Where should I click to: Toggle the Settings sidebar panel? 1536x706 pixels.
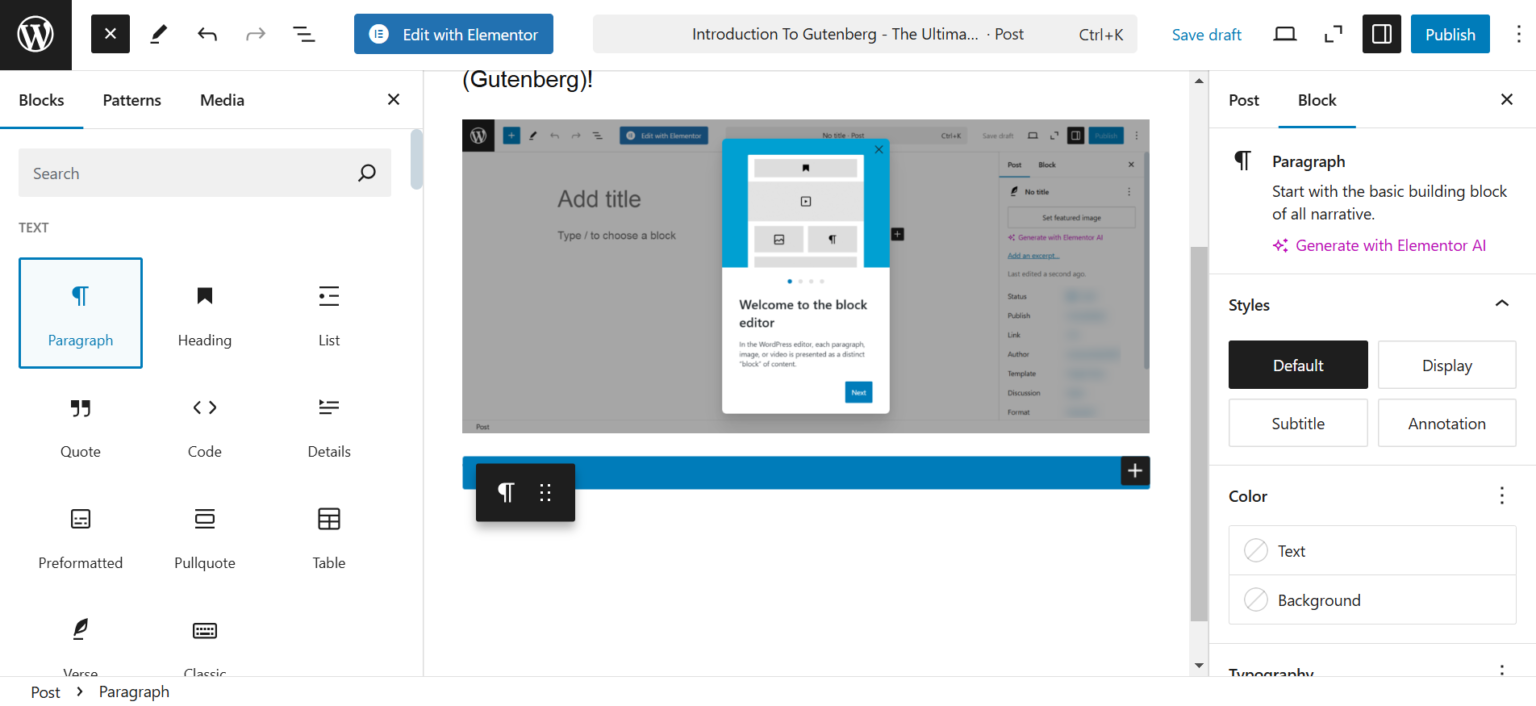click(x=1381, y=33)
